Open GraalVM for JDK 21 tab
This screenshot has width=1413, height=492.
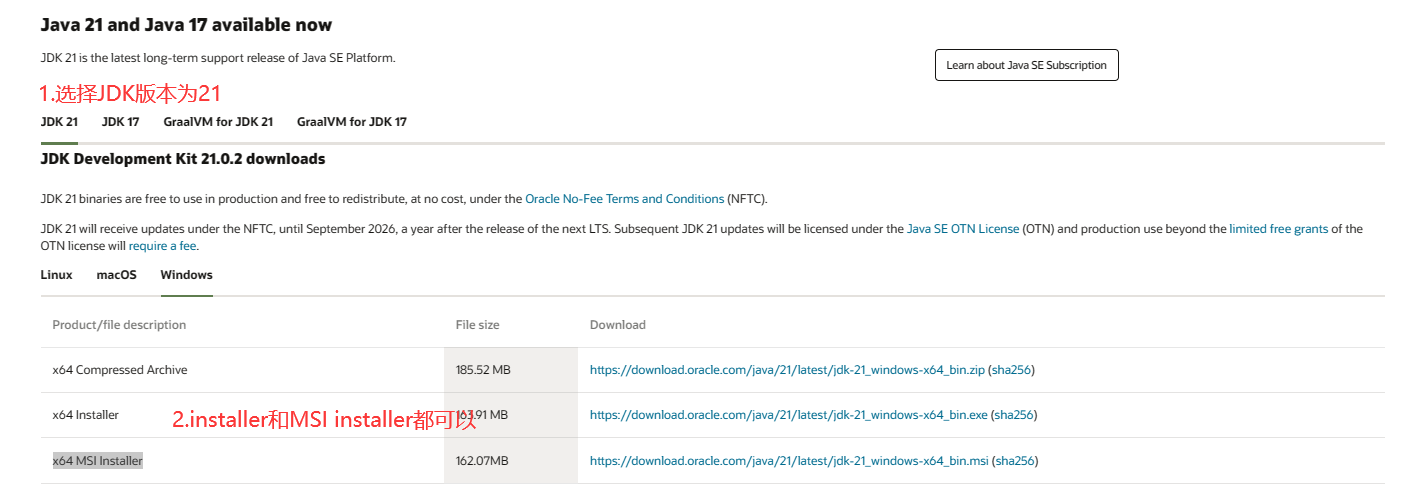218,122
